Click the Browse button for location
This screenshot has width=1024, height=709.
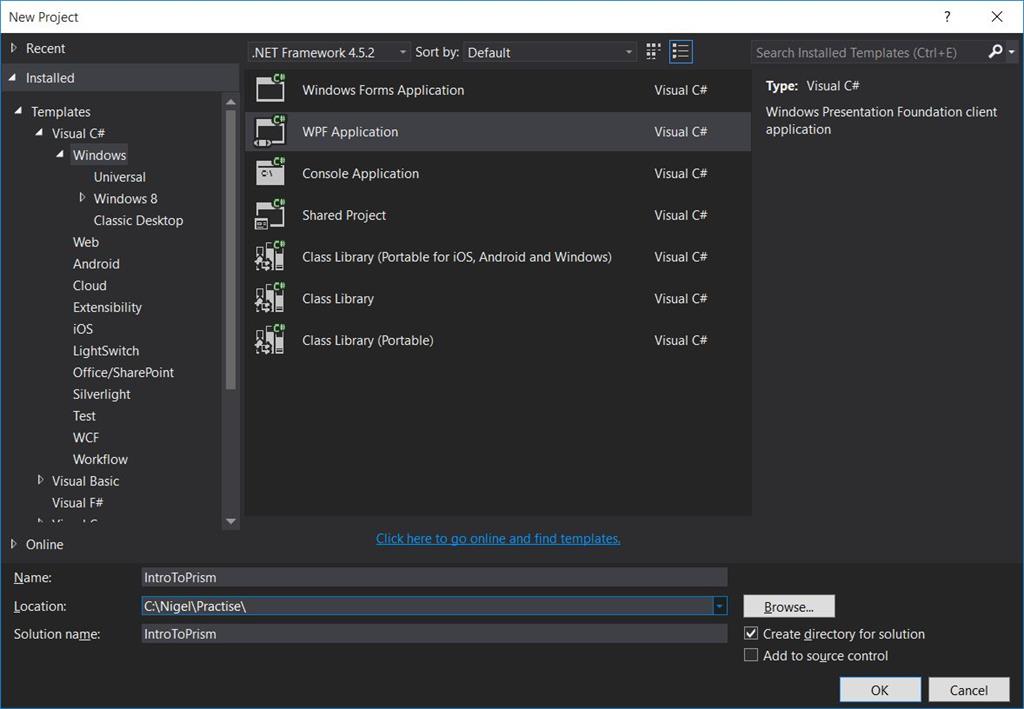click(x=789, y=606)
